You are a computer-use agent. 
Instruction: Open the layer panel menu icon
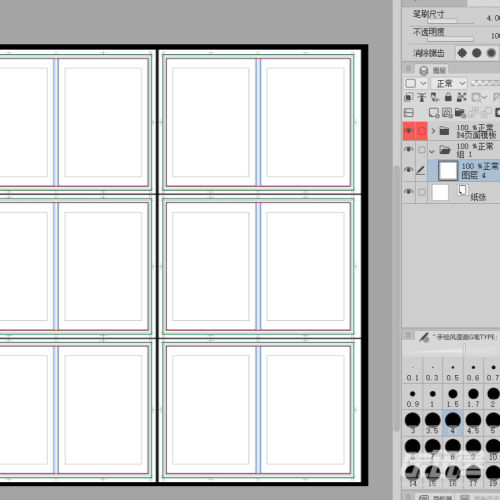pos(408,69)
